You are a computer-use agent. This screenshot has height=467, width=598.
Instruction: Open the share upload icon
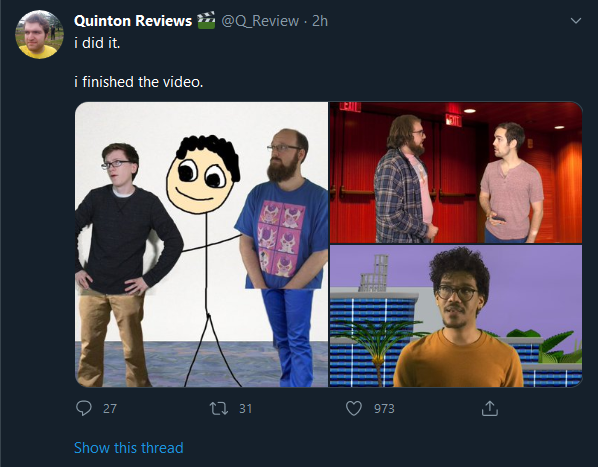490,408
